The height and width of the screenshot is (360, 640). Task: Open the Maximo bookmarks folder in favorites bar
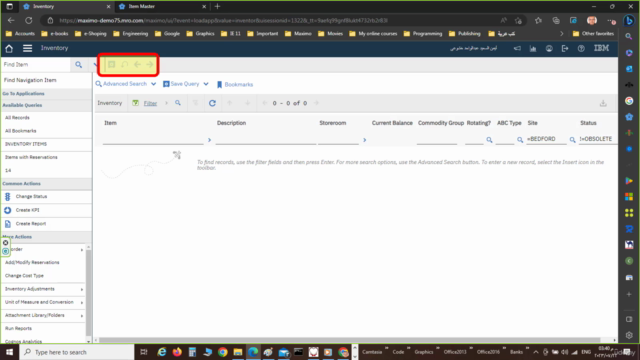click(x=298, y=34)
